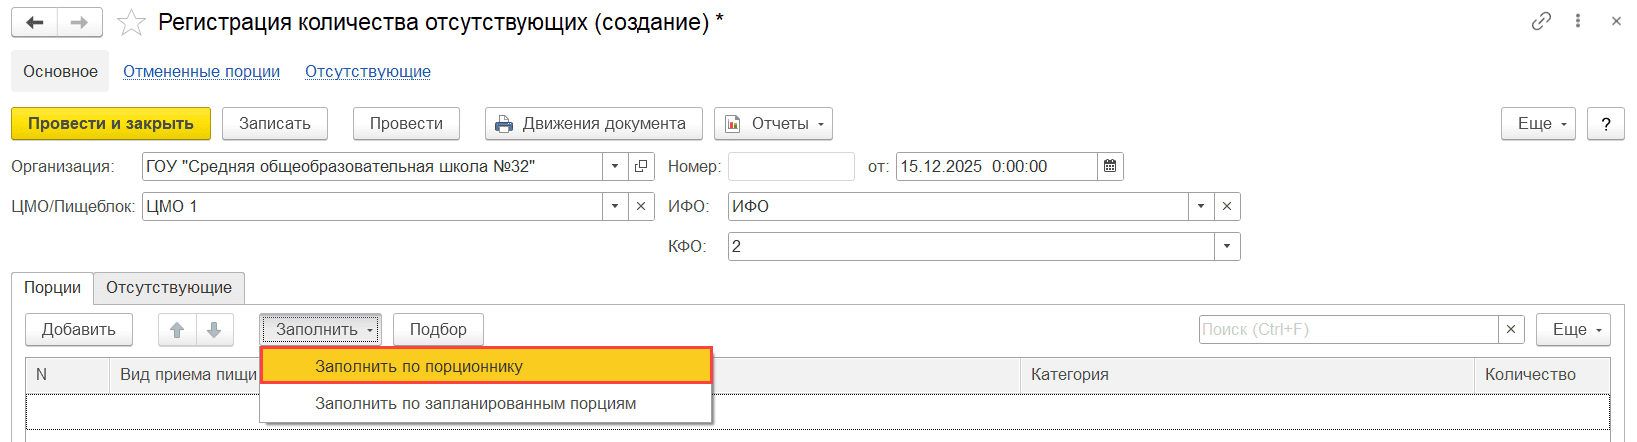Open the Отмененные порции link
This screenshot has height=442, width=1637.
(x=201, y=72)
